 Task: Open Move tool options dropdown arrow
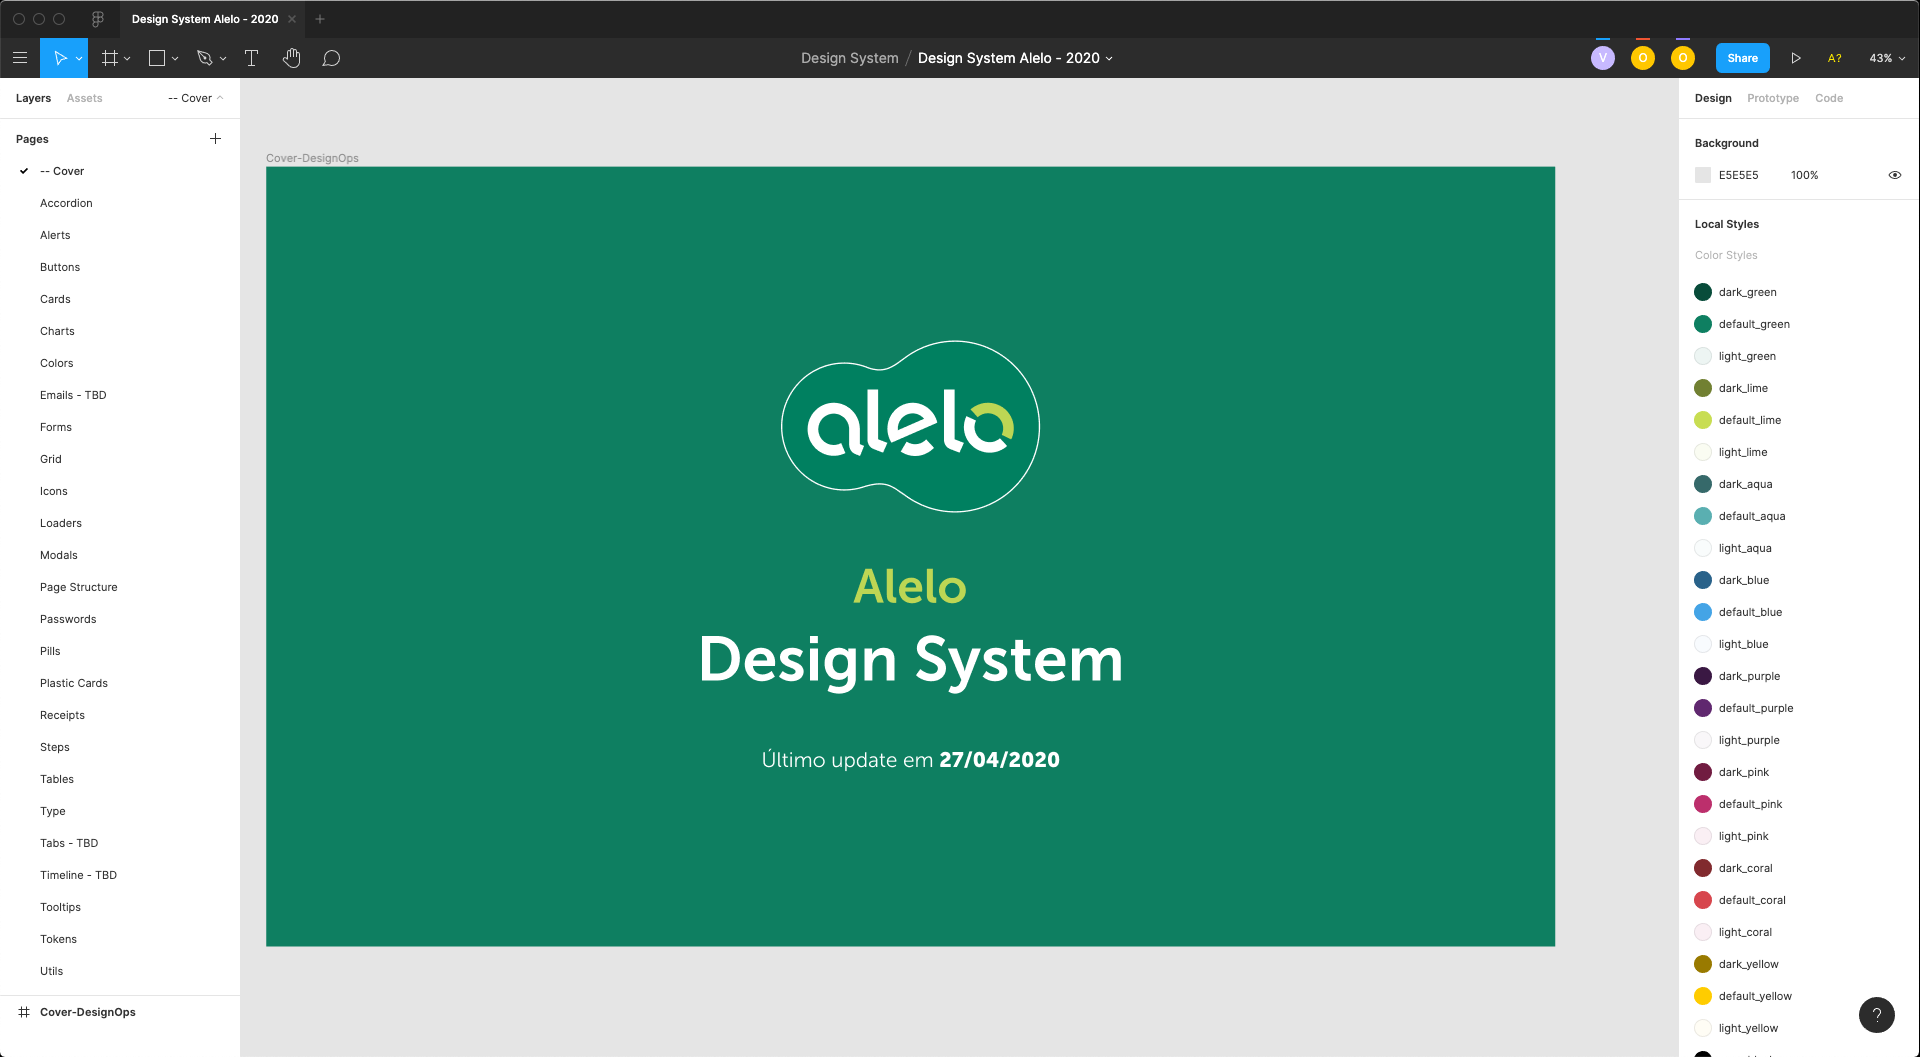click(79, 59)
